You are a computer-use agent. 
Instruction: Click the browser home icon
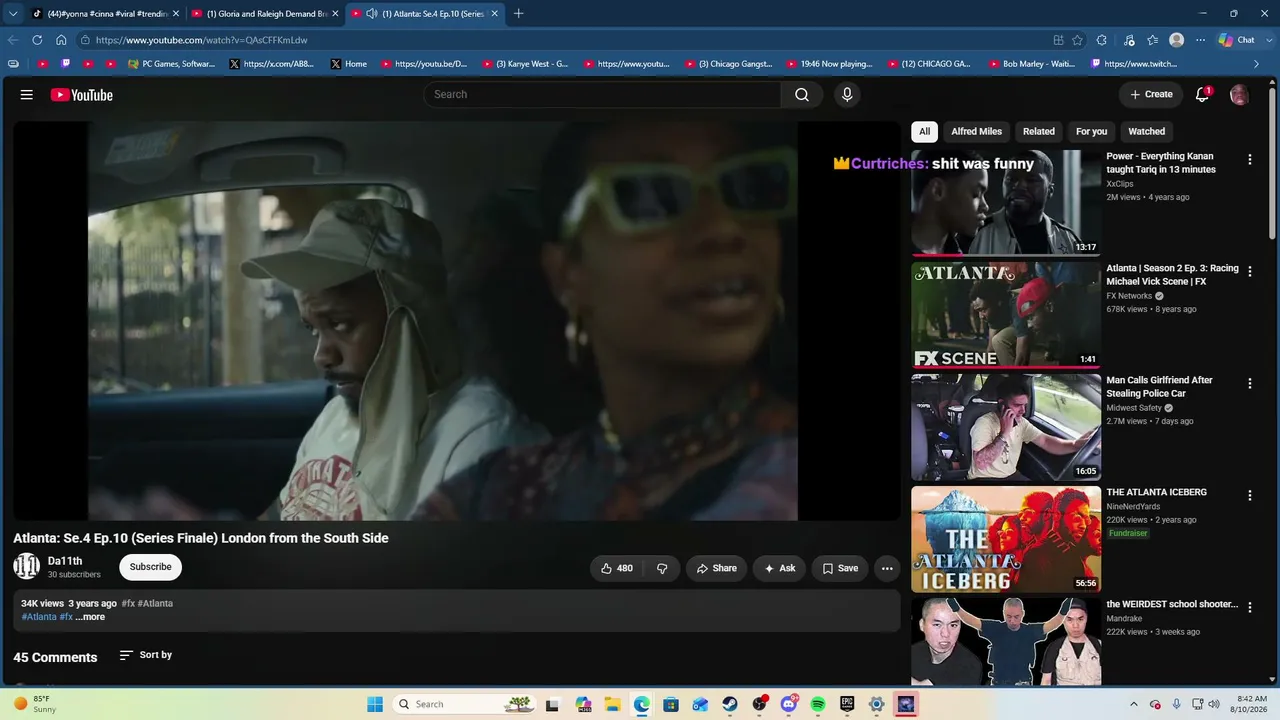[x=61, y=40]
